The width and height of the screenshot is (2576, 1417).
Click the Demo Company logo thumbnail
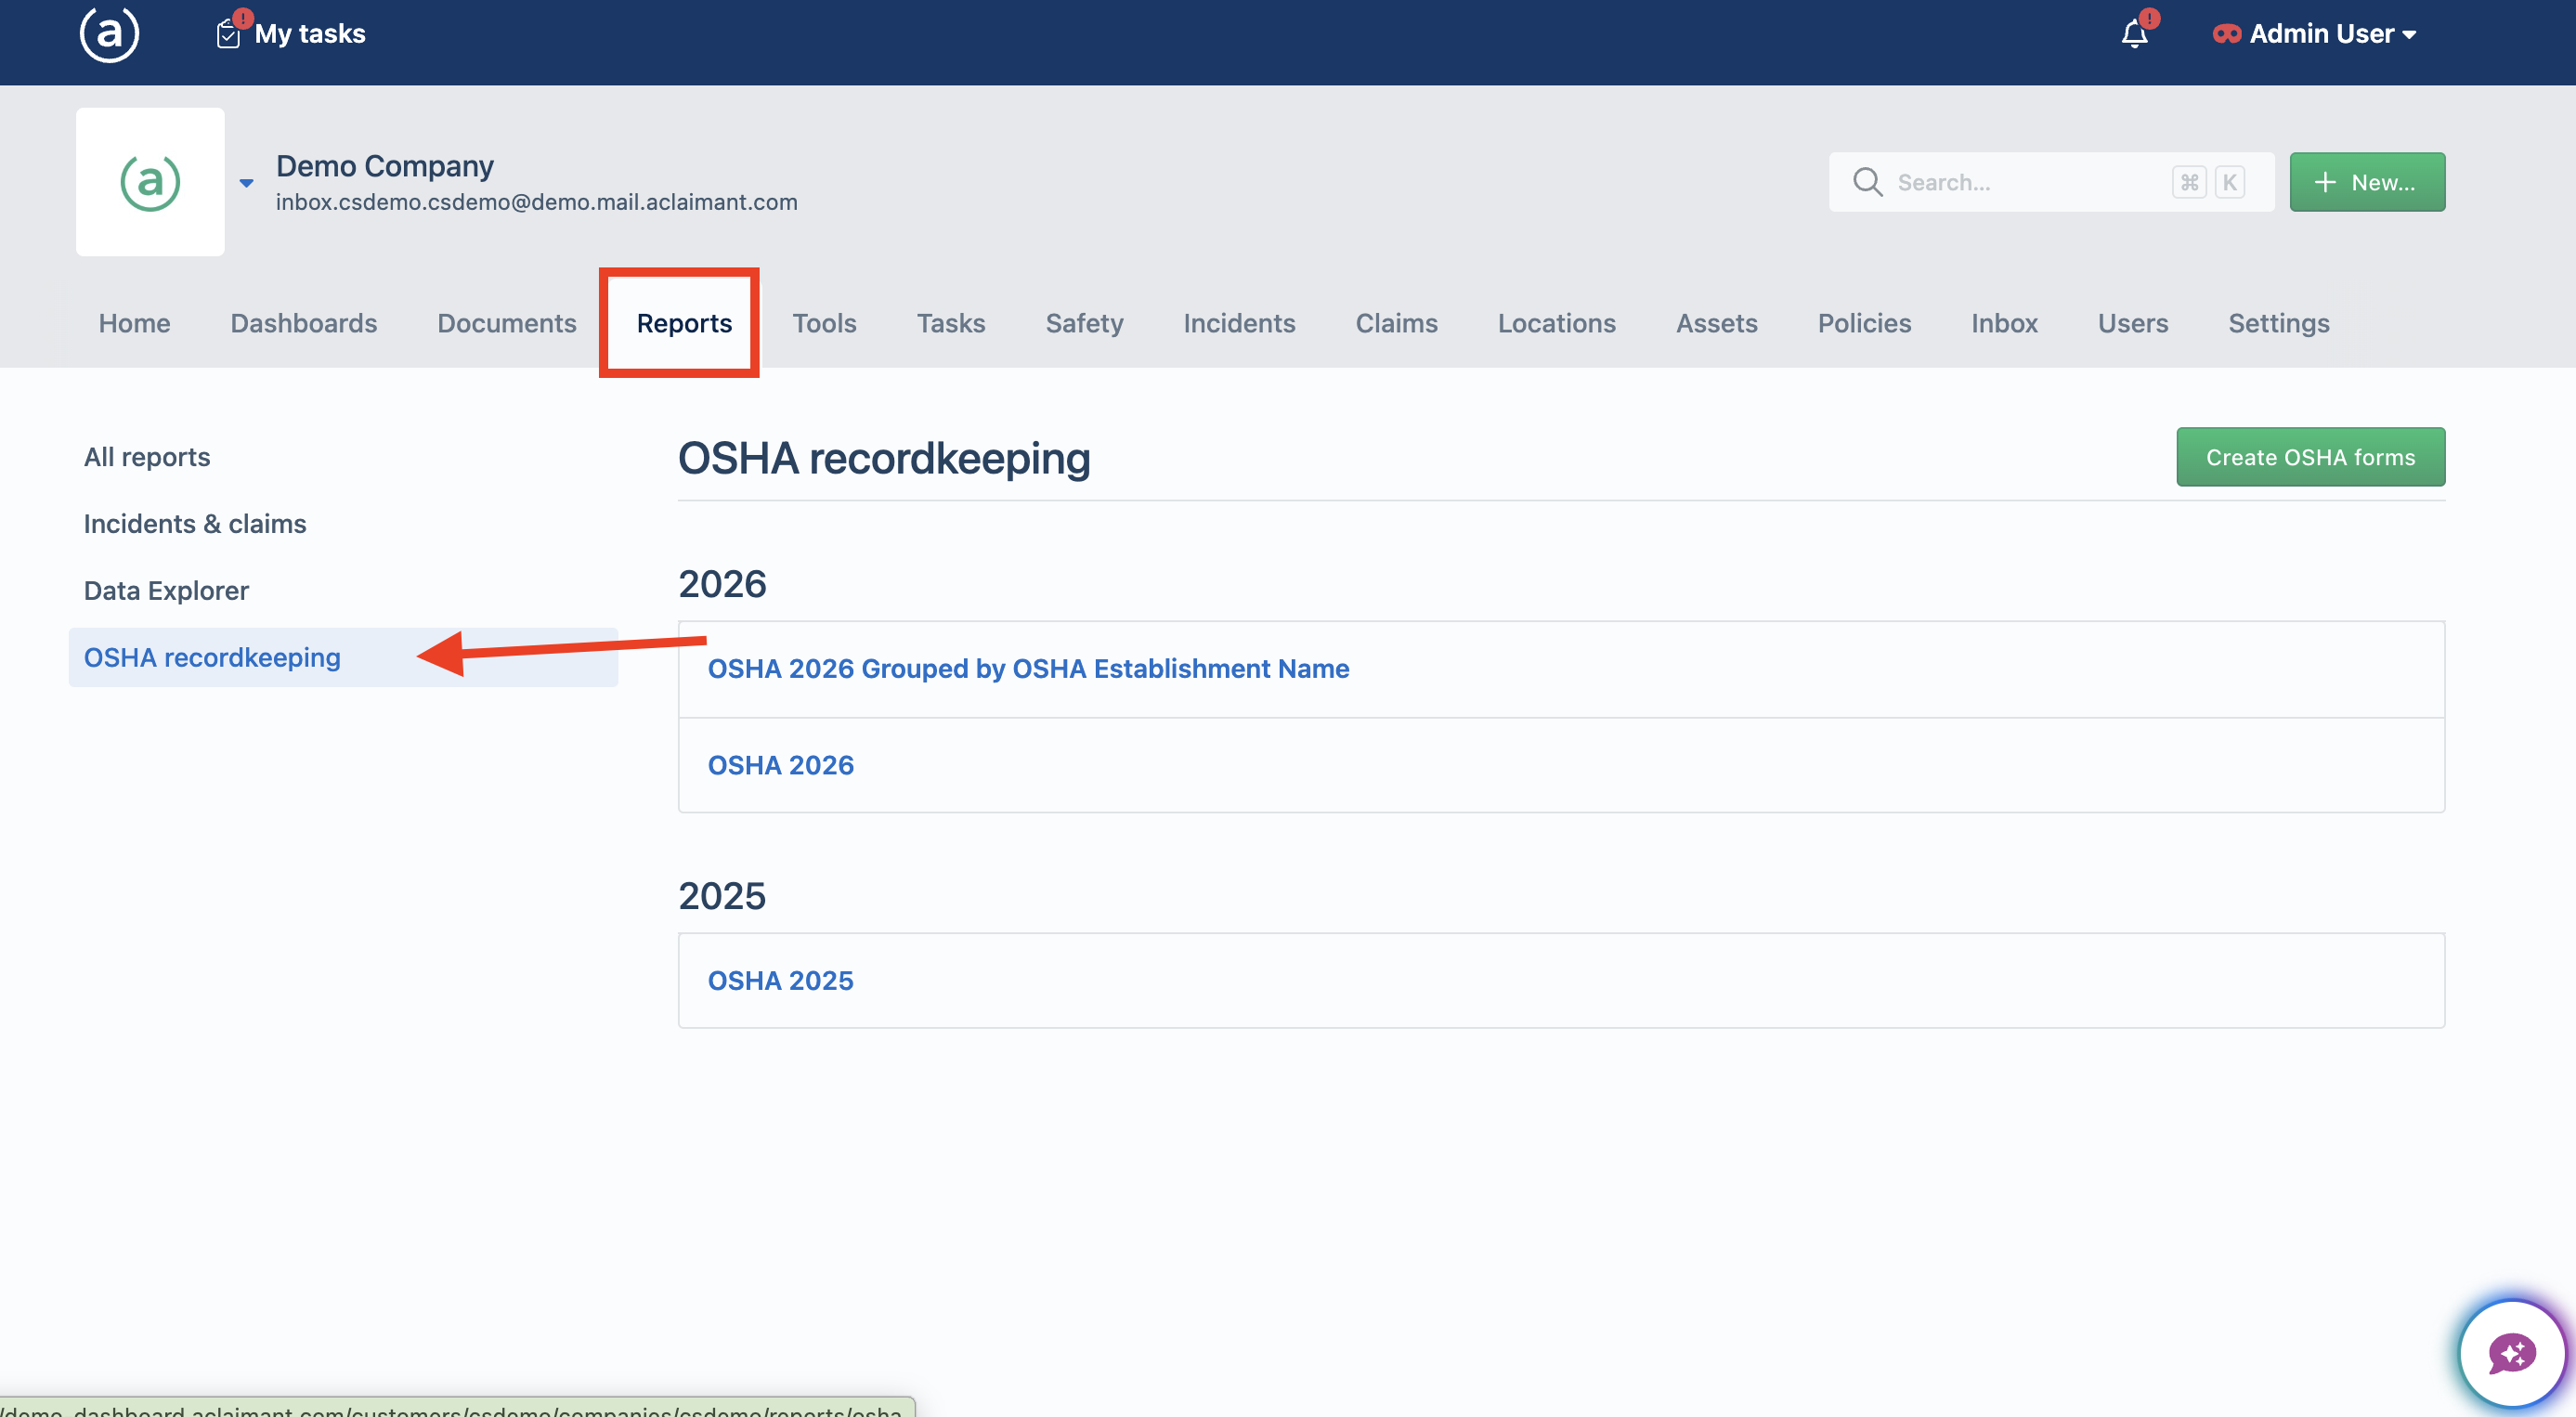coord(150,182)
